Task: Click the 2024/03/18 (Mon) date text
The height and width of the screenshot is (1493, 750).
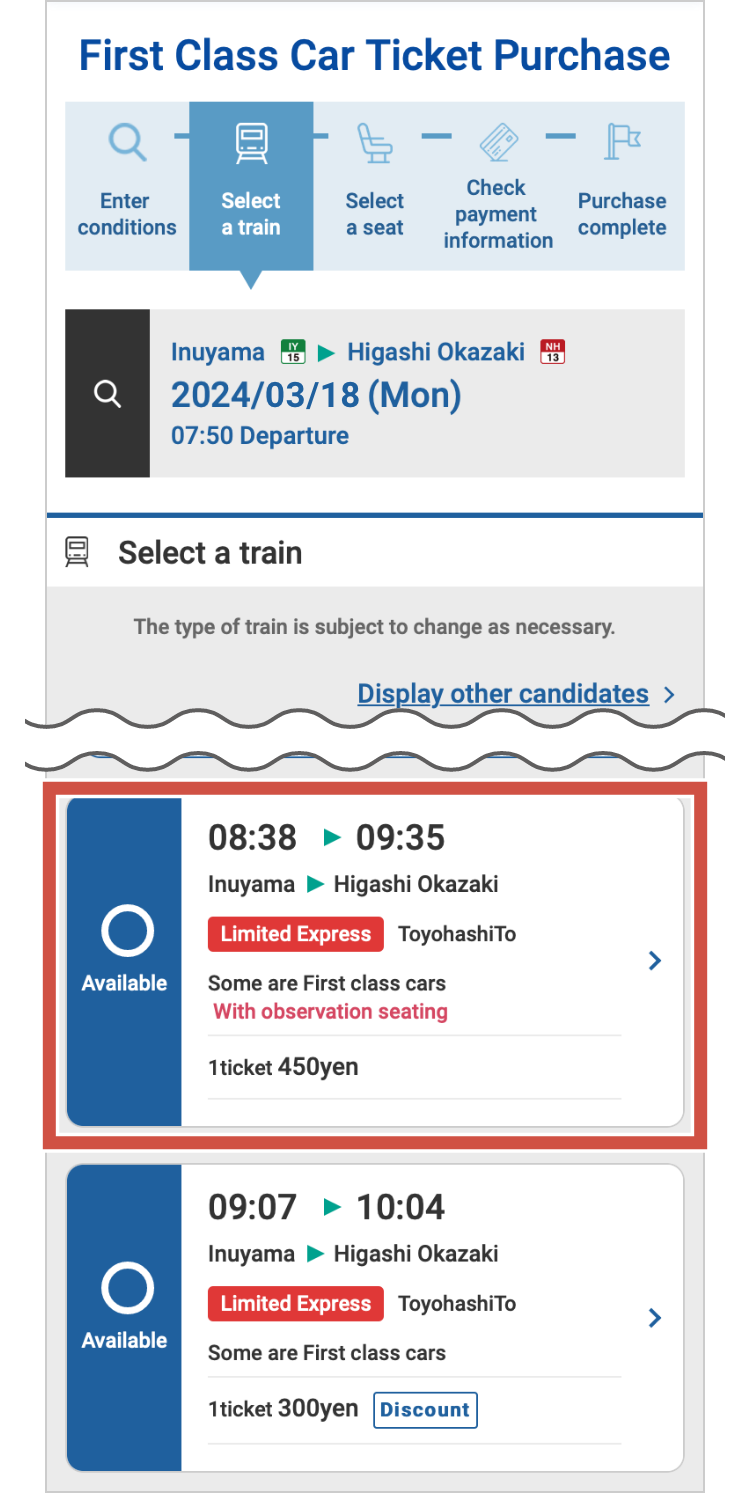Action: click(x=316, y=395)
